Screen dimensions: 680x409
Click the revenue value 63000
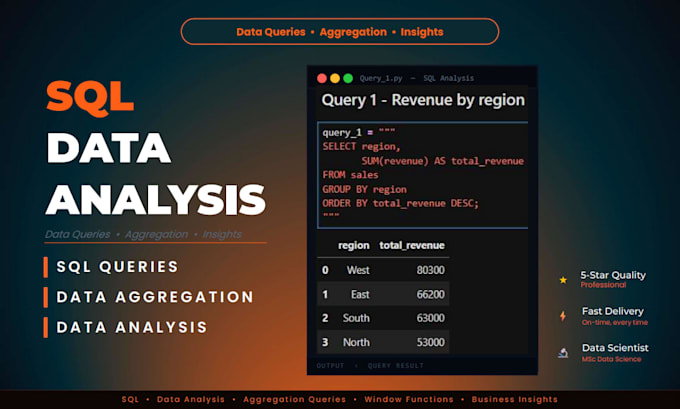point(430,318)
